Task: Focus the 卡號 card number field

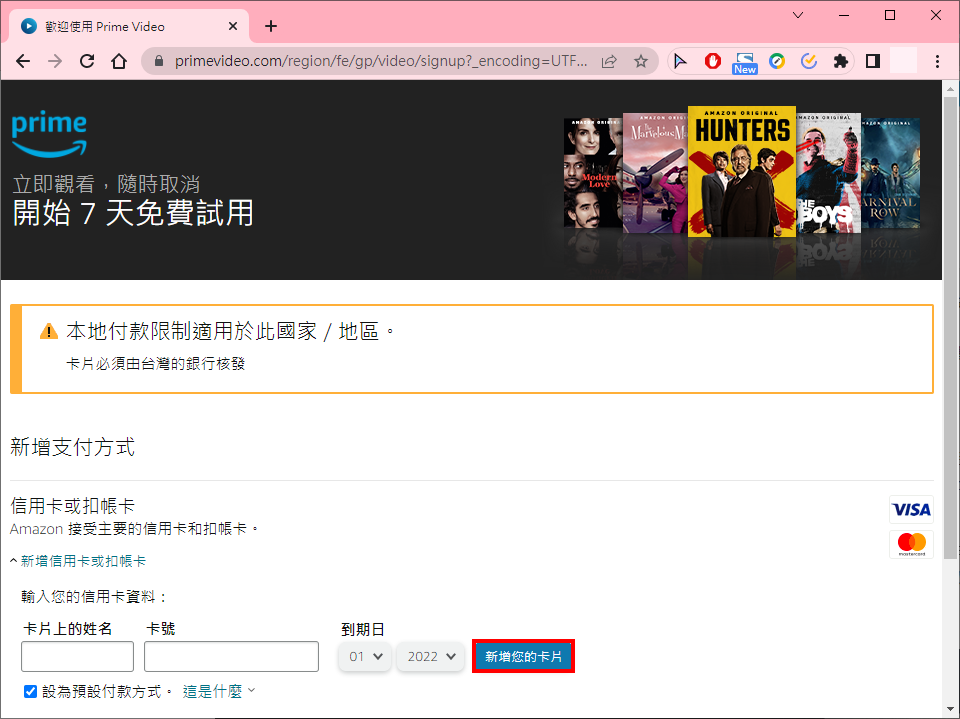Action: [231, 657]
